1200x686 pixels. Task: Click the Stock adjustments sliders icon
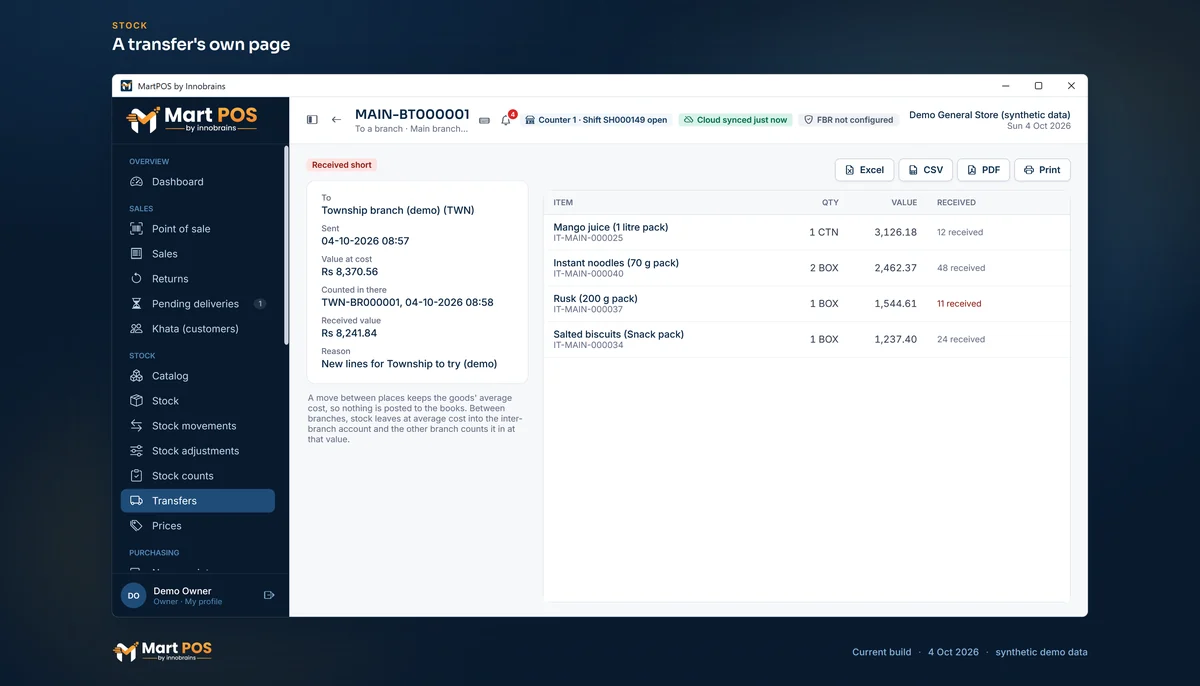pyautogui.click(x=137, y=451)
